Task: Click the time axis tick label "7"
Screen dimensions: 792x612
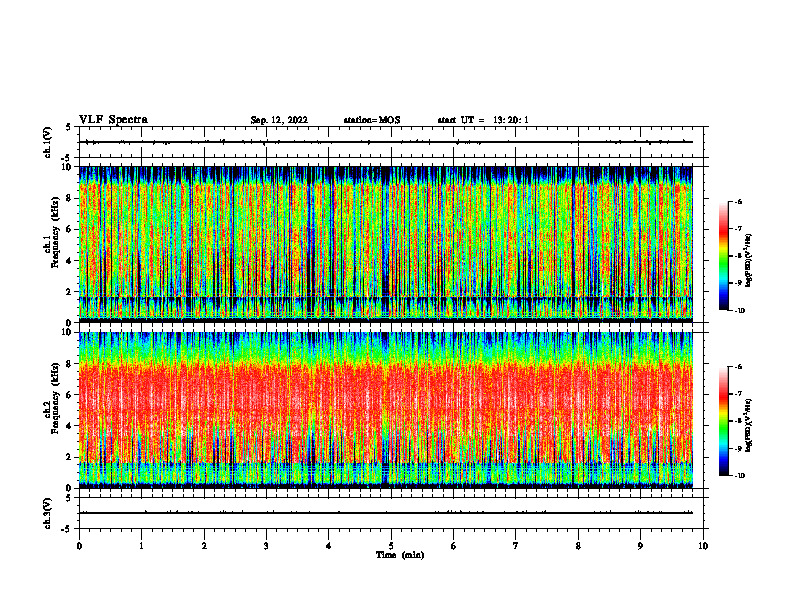Action: (516, 546)
